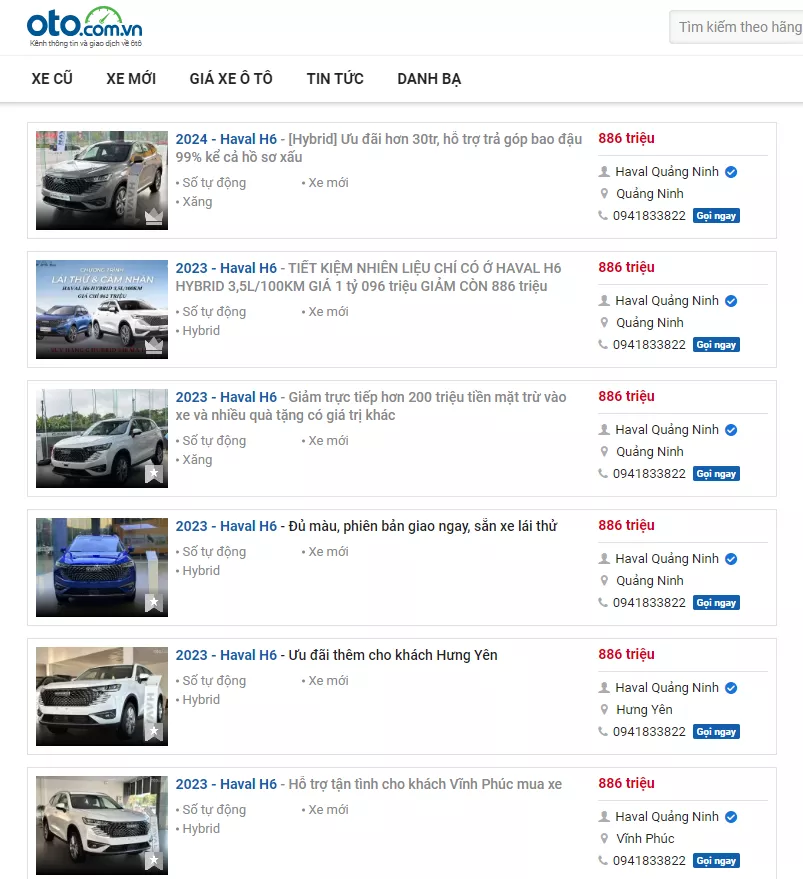Click the Vĩnh Phúc location text

645,839
